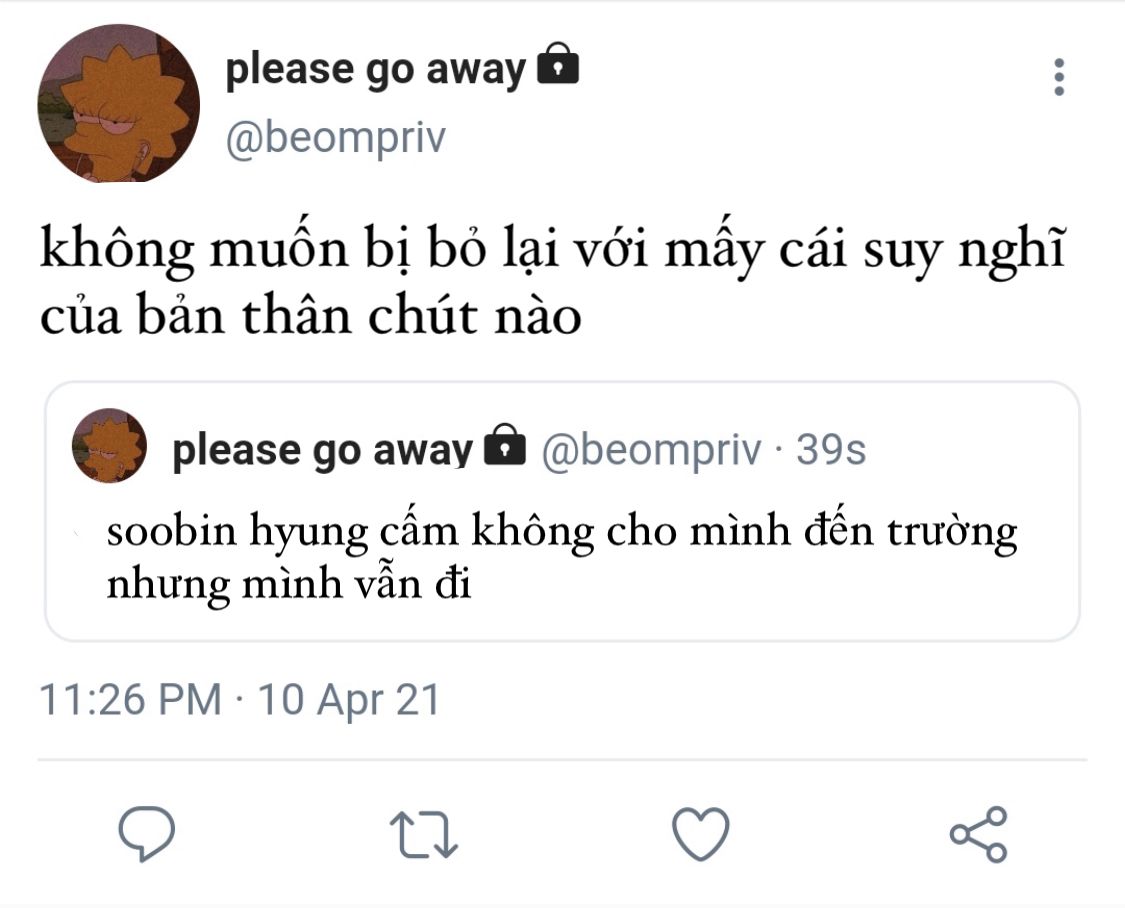Open the large Lisa Simpson profile picture
This screenshot has width=1125, height=908.
click(118, 103)
